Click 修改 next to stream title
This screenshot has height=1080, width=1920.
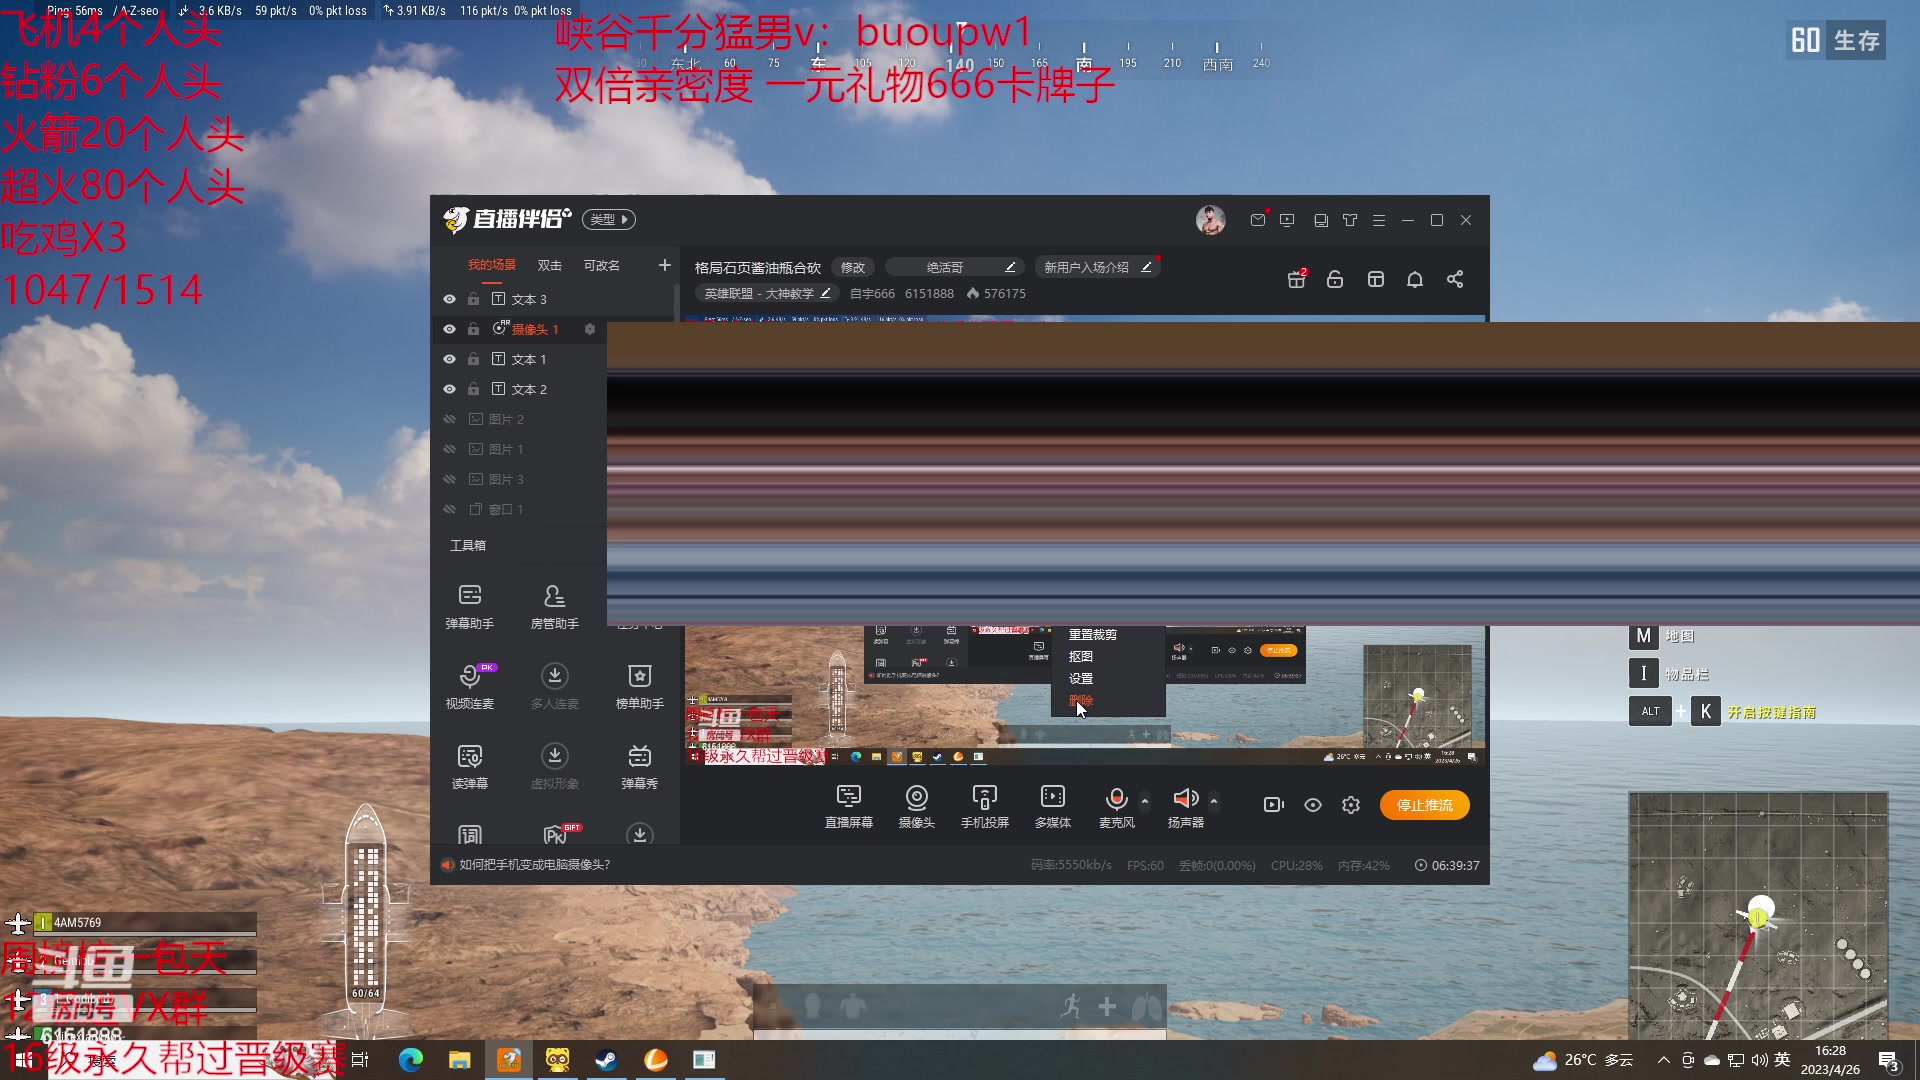(852, 267)
